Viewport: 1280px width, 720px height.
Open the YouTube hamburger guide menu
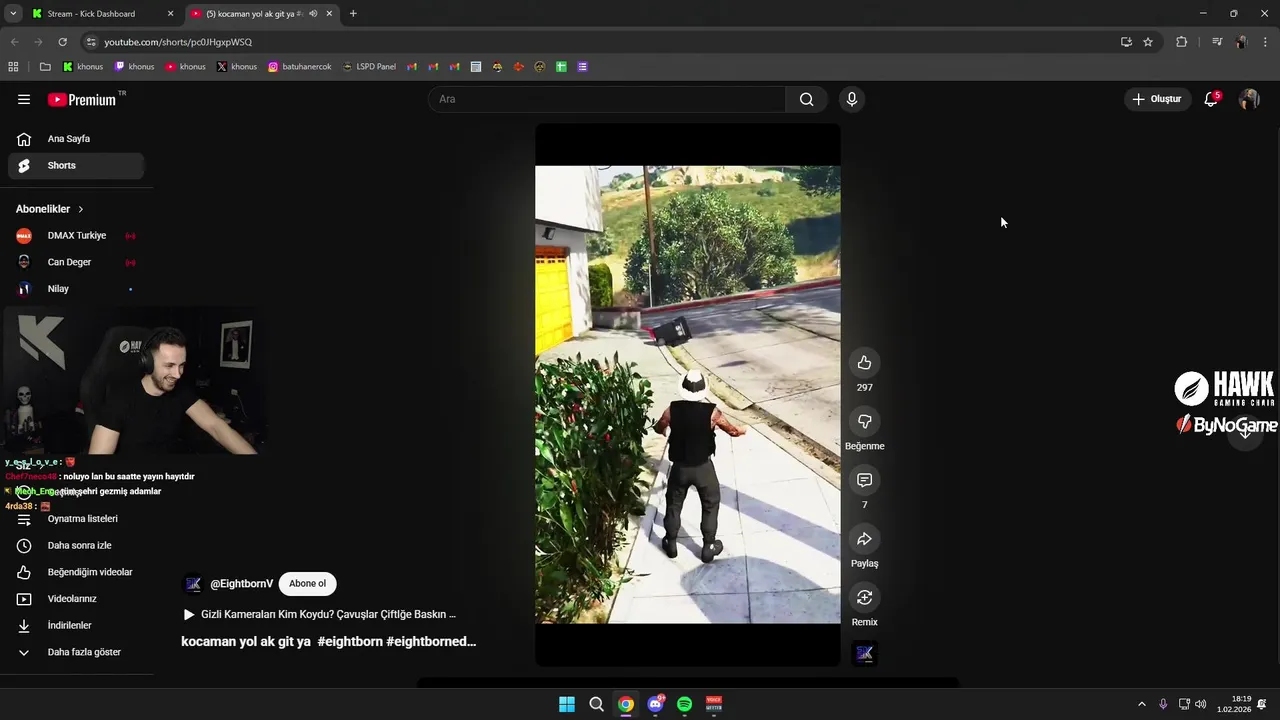pos(24,99)
